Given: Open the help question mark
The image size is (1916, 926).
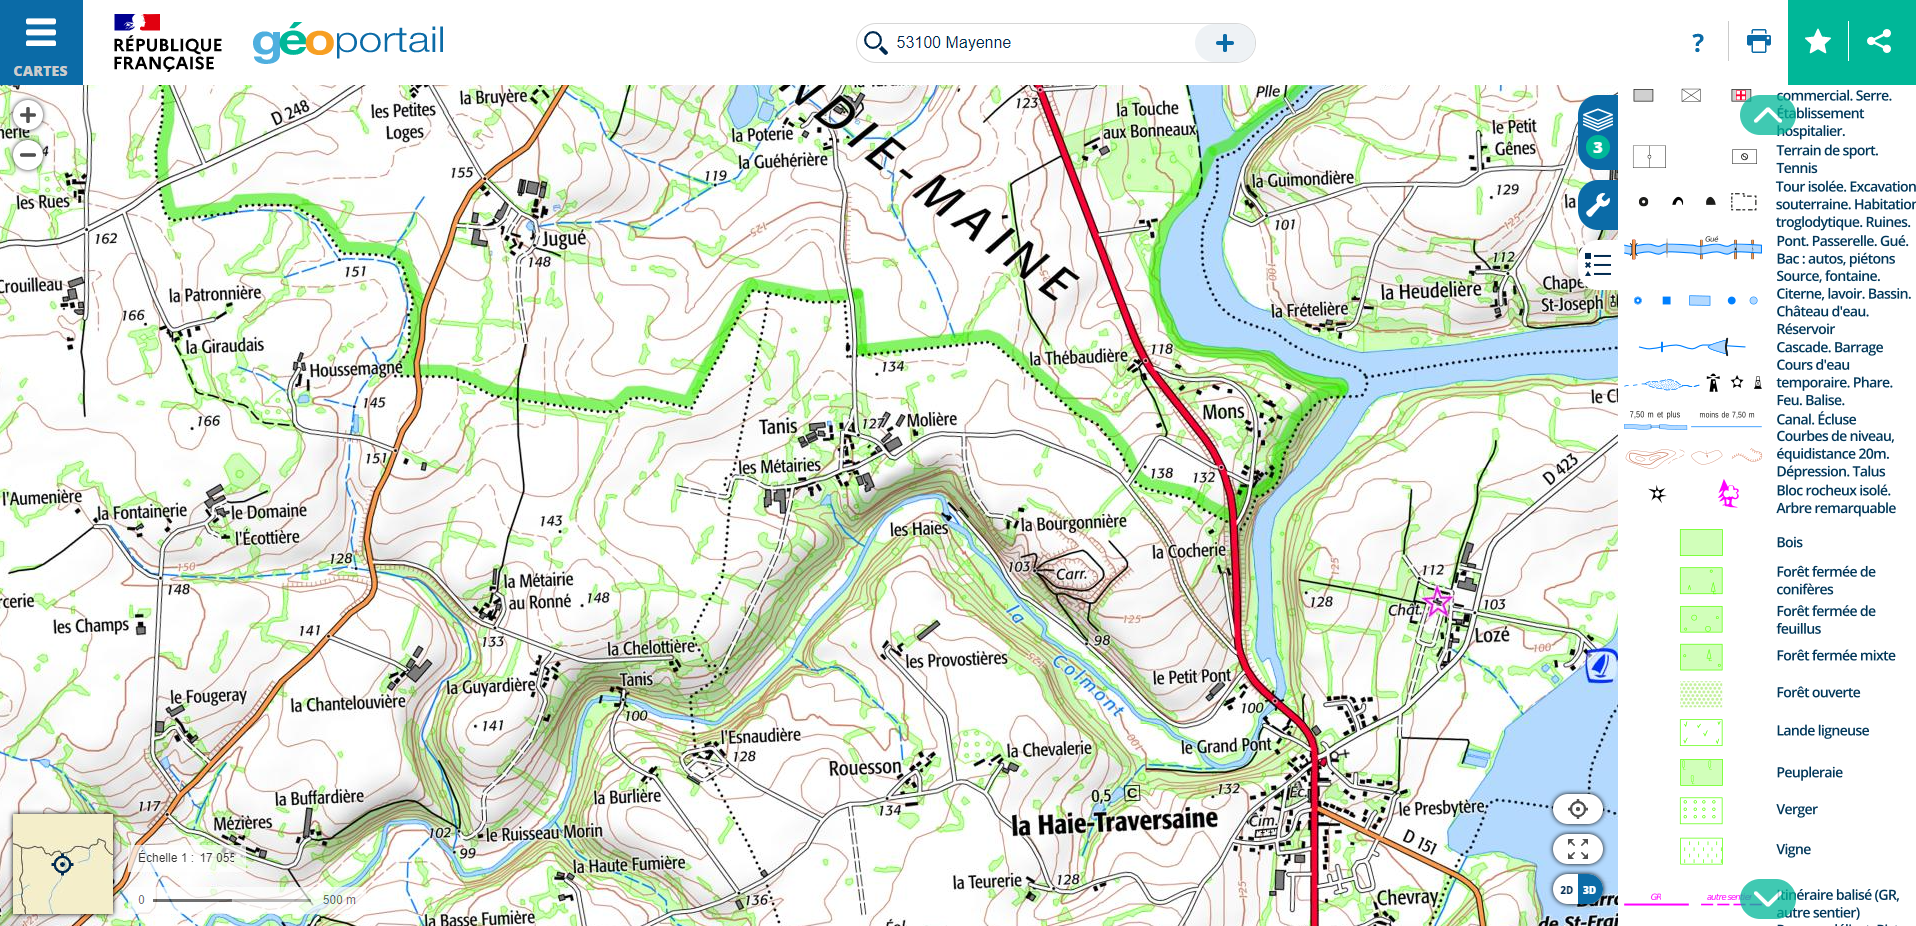Looking at the screenshot, I should (1697, 42).
